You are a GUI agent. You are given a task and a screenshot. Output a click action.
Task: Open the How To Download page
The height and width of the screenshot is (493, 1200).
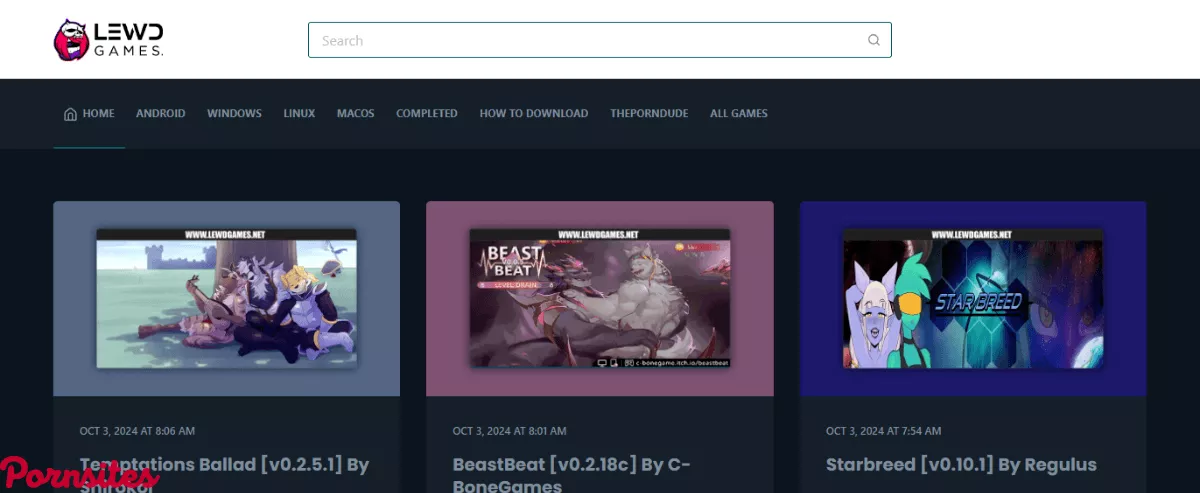(533, 114)
